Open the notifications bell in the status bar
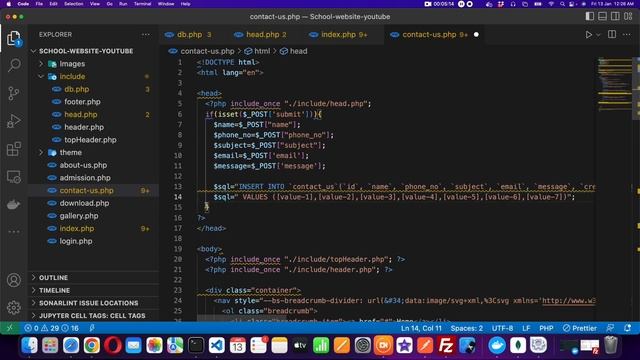 pos(627,328)
